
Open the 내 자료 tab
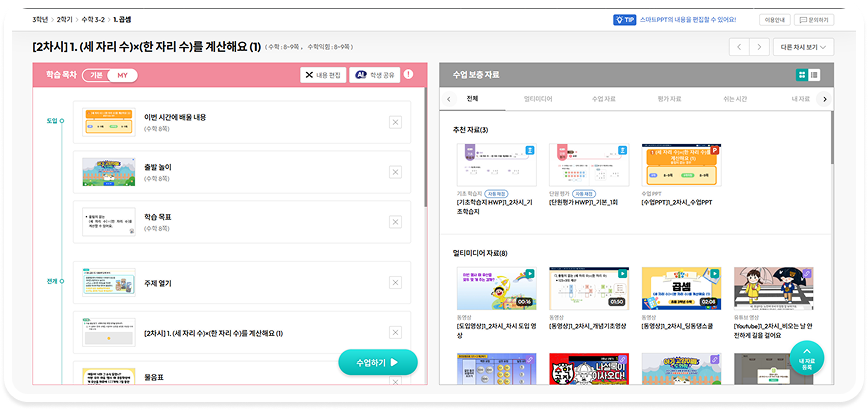pyautogui.click(x=800, y=99)
